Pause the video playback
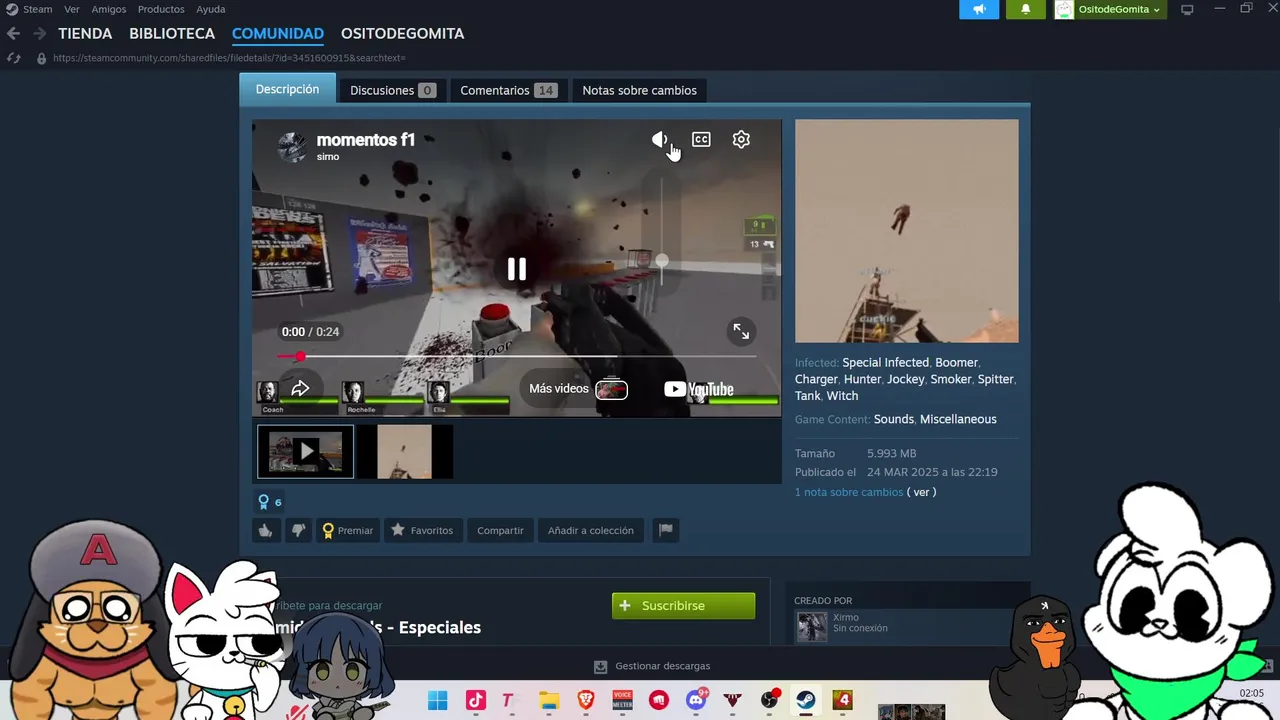Image resolution: width=1280 pixels, height=720 pixels. [516, 269]
